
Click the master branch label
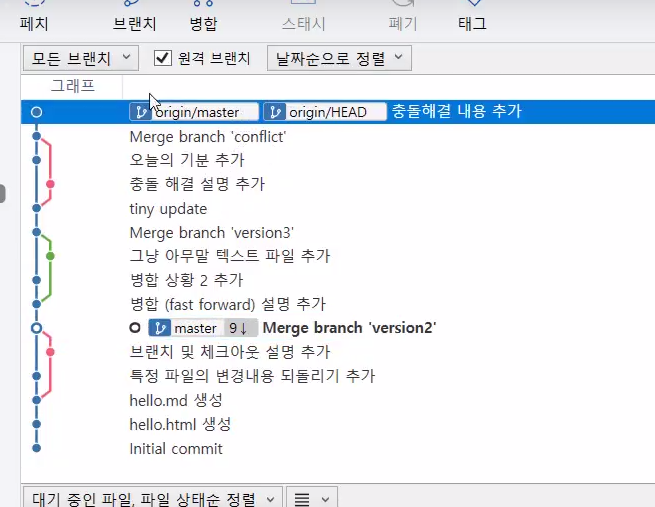pos(187,328)
